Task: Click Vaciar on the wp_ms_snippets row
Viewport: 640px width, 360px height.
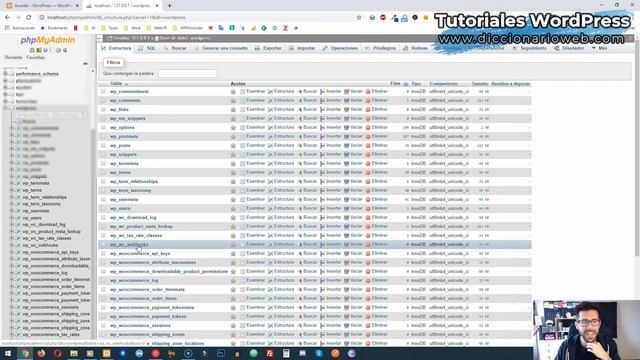Action: (x=353, y=118)
